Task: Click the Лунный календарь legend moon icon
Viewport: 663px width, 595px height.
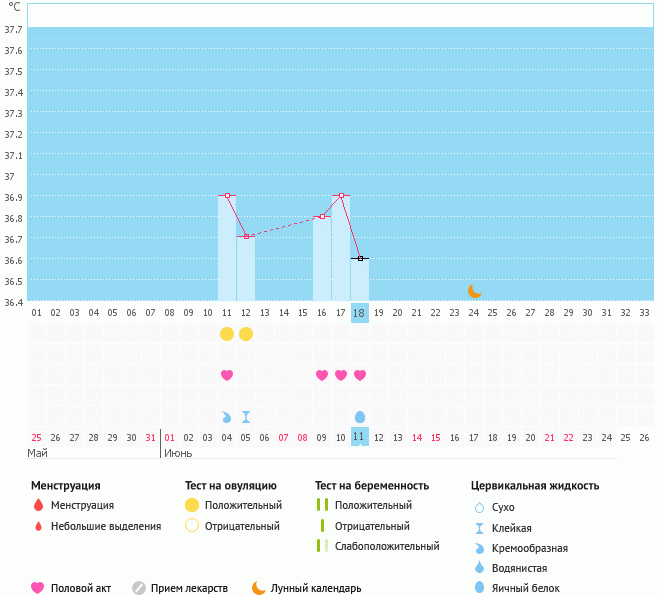Action: (x=259, y=588)
